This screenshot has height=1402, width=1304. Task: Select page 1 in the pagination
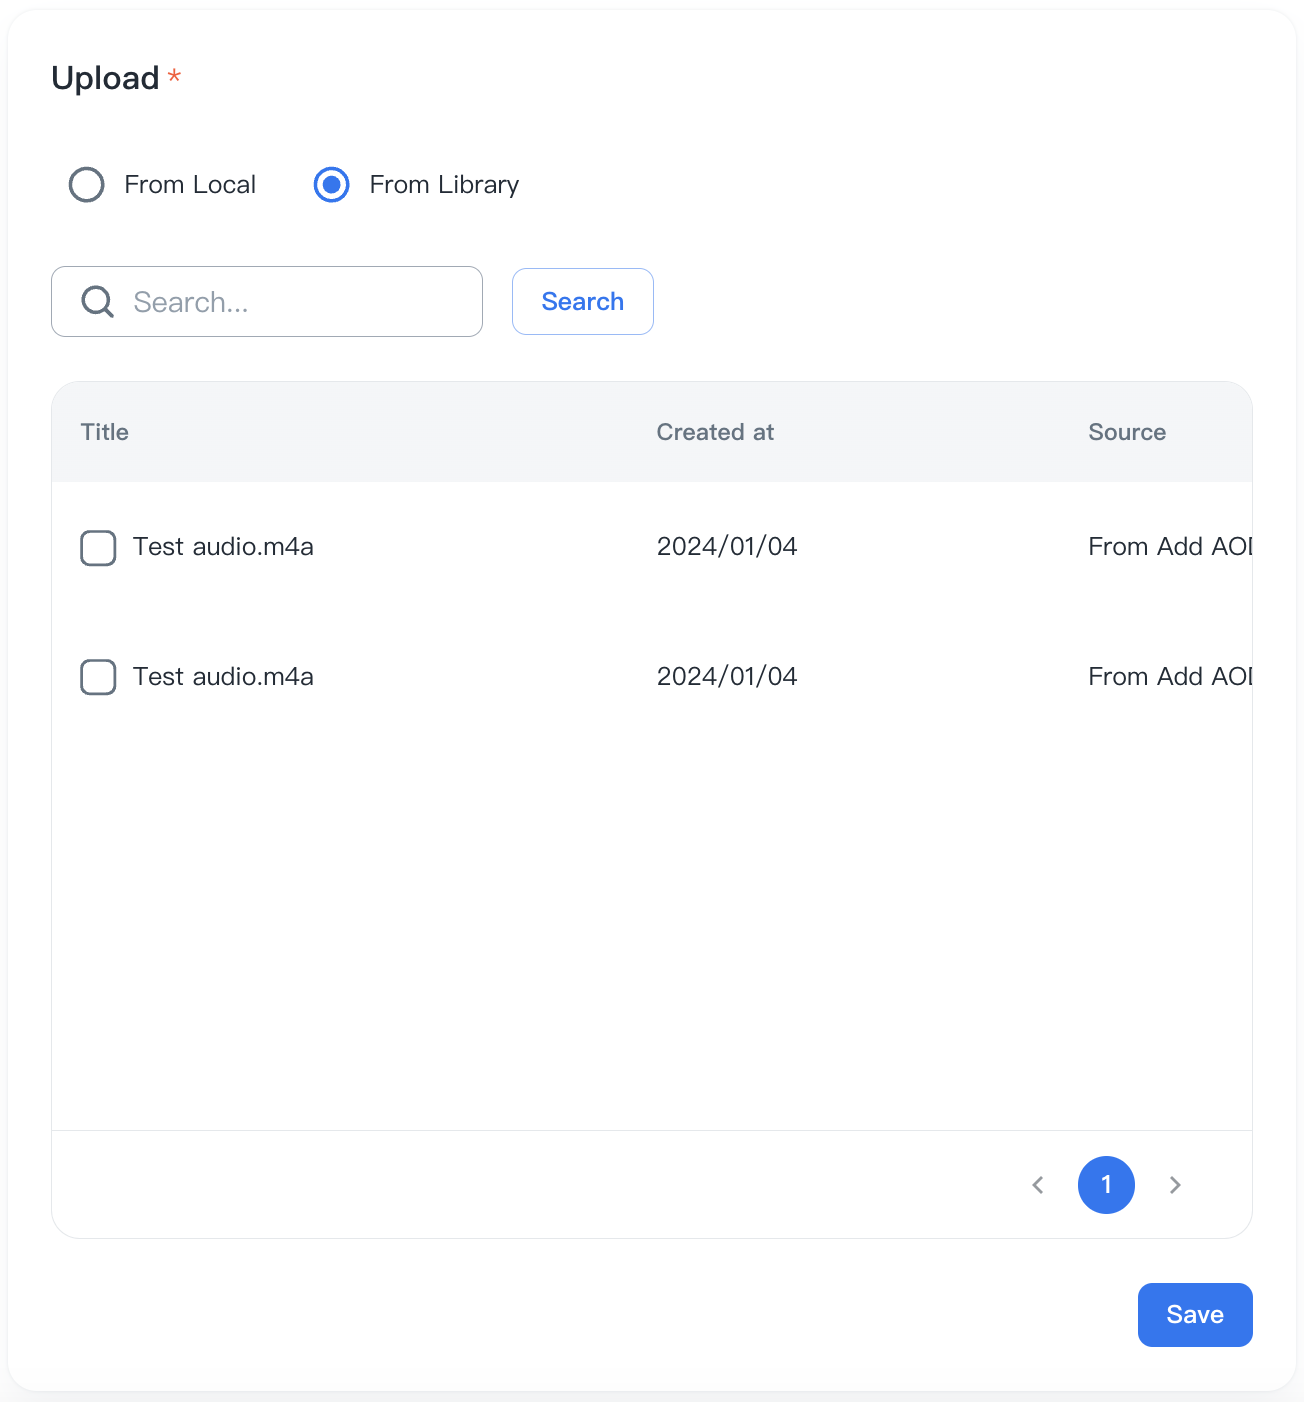pyautogui.click(x=1106, y=1185)
